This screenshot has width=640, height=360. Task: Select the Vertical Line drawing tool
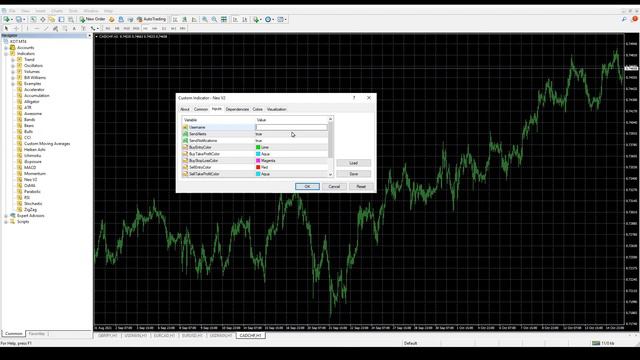[27, 29]
